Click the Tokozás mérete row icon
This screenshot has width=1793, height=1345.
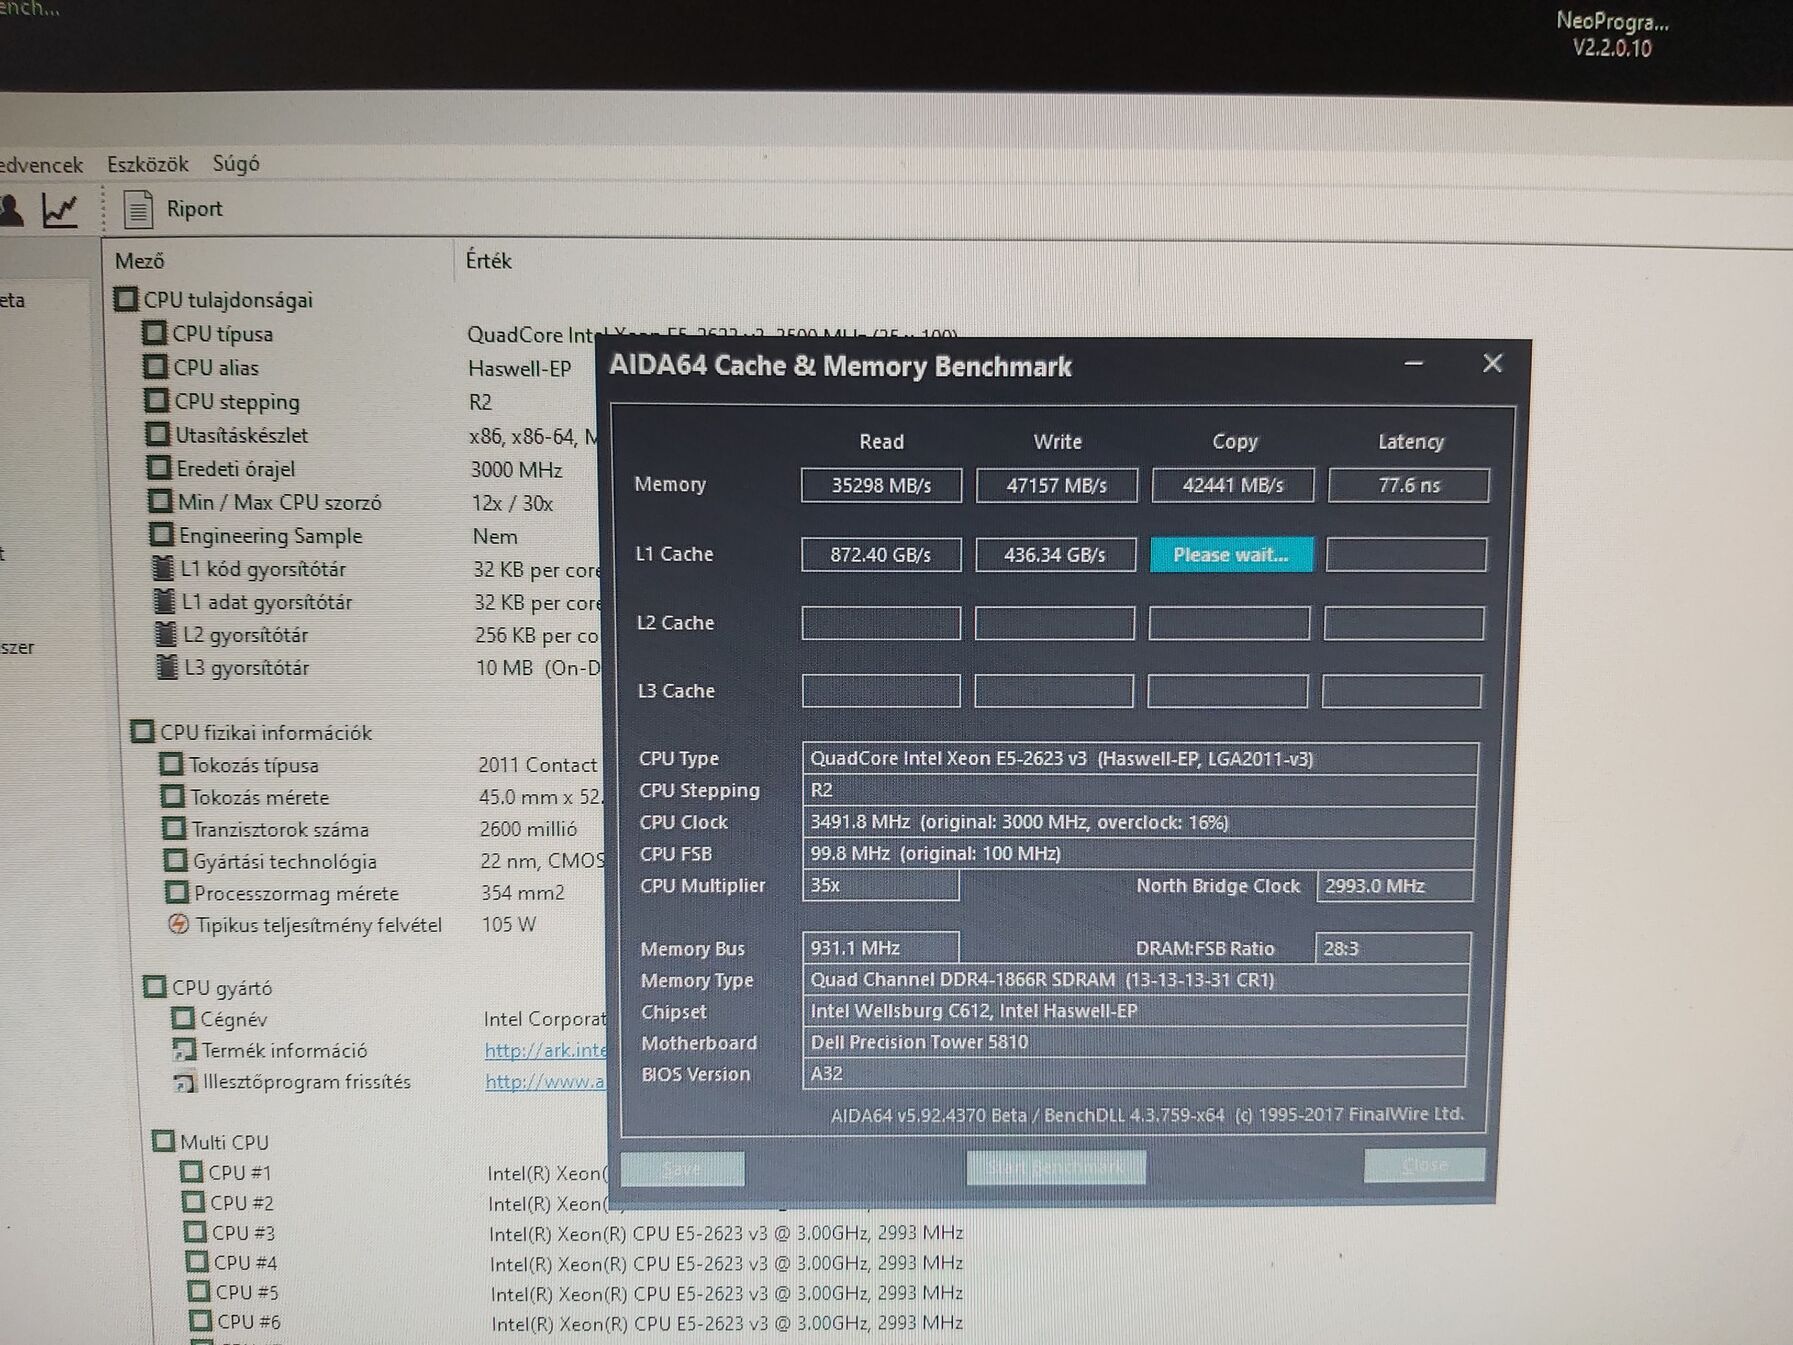173,796
